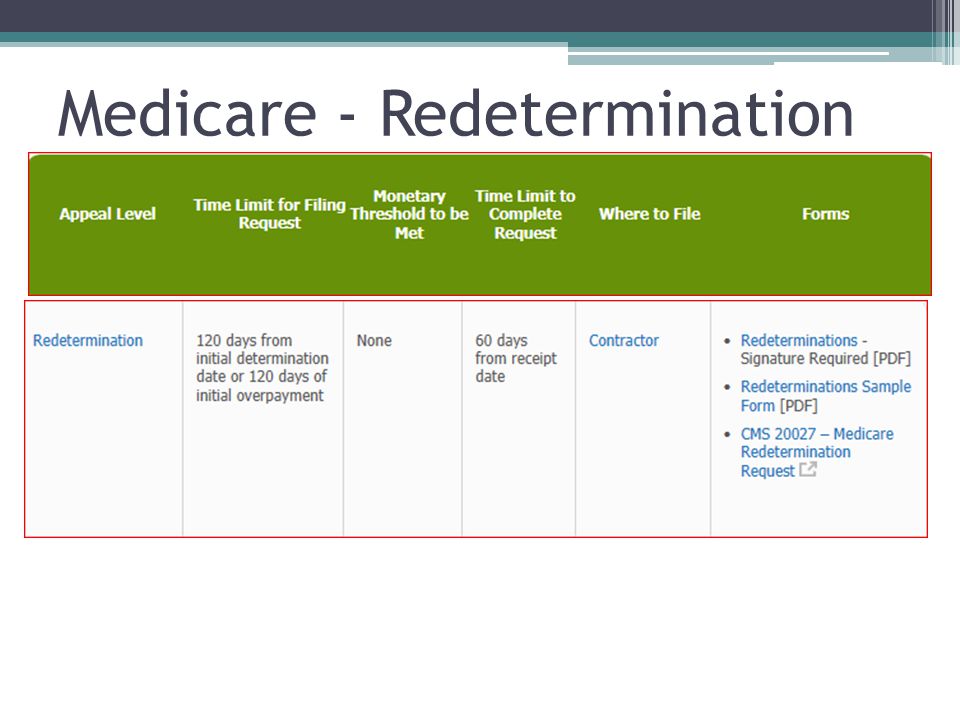Select the Where to File column header
960x720 pixels.
[650, 214]
